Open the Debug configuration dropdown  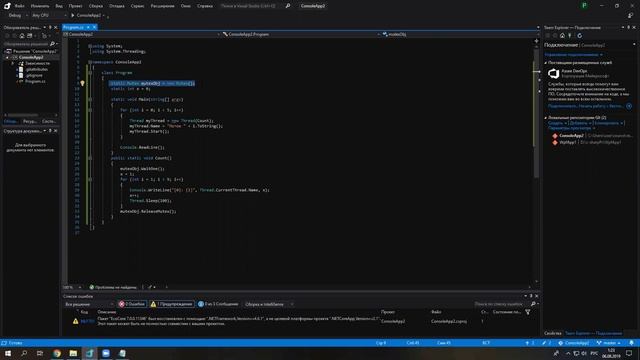pos(17,16)
